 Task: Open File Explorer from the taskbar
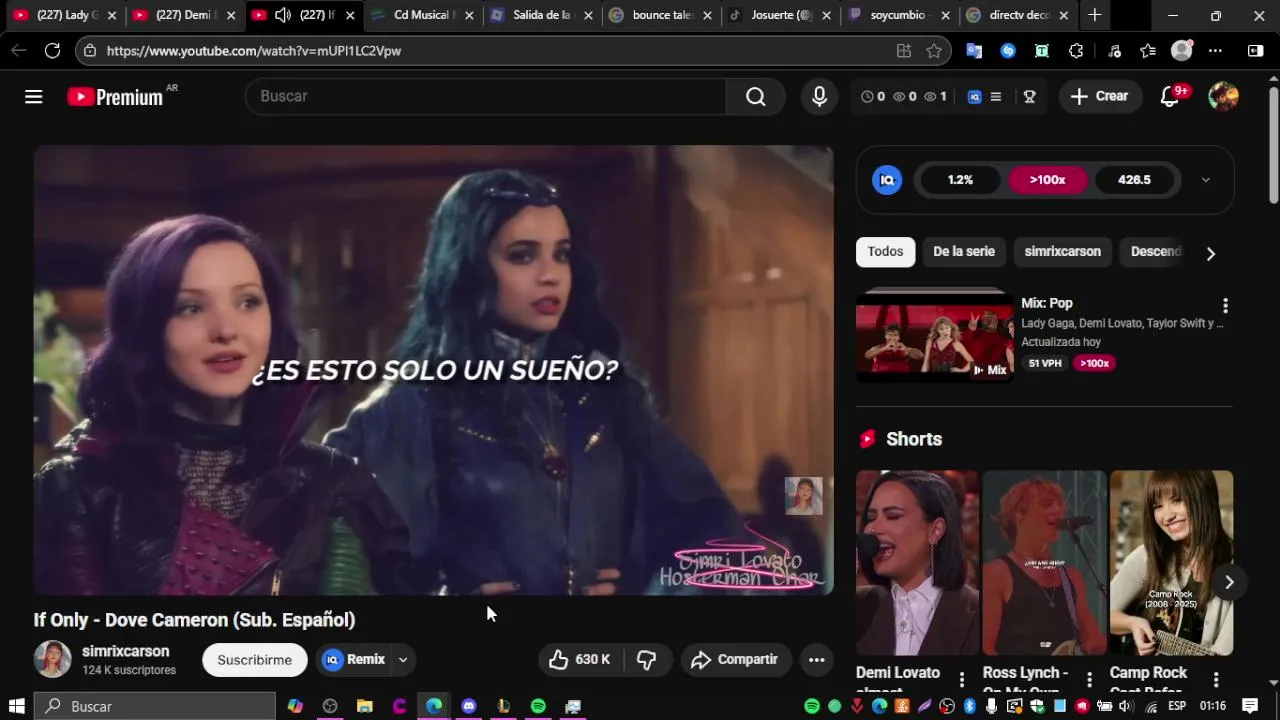click(365, 706)
